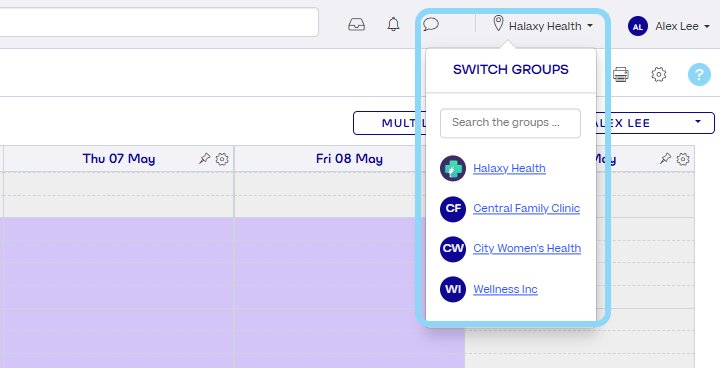Click the Halaxy Health logo icon
The image size is (720, 368).
(x=453, y=168)
